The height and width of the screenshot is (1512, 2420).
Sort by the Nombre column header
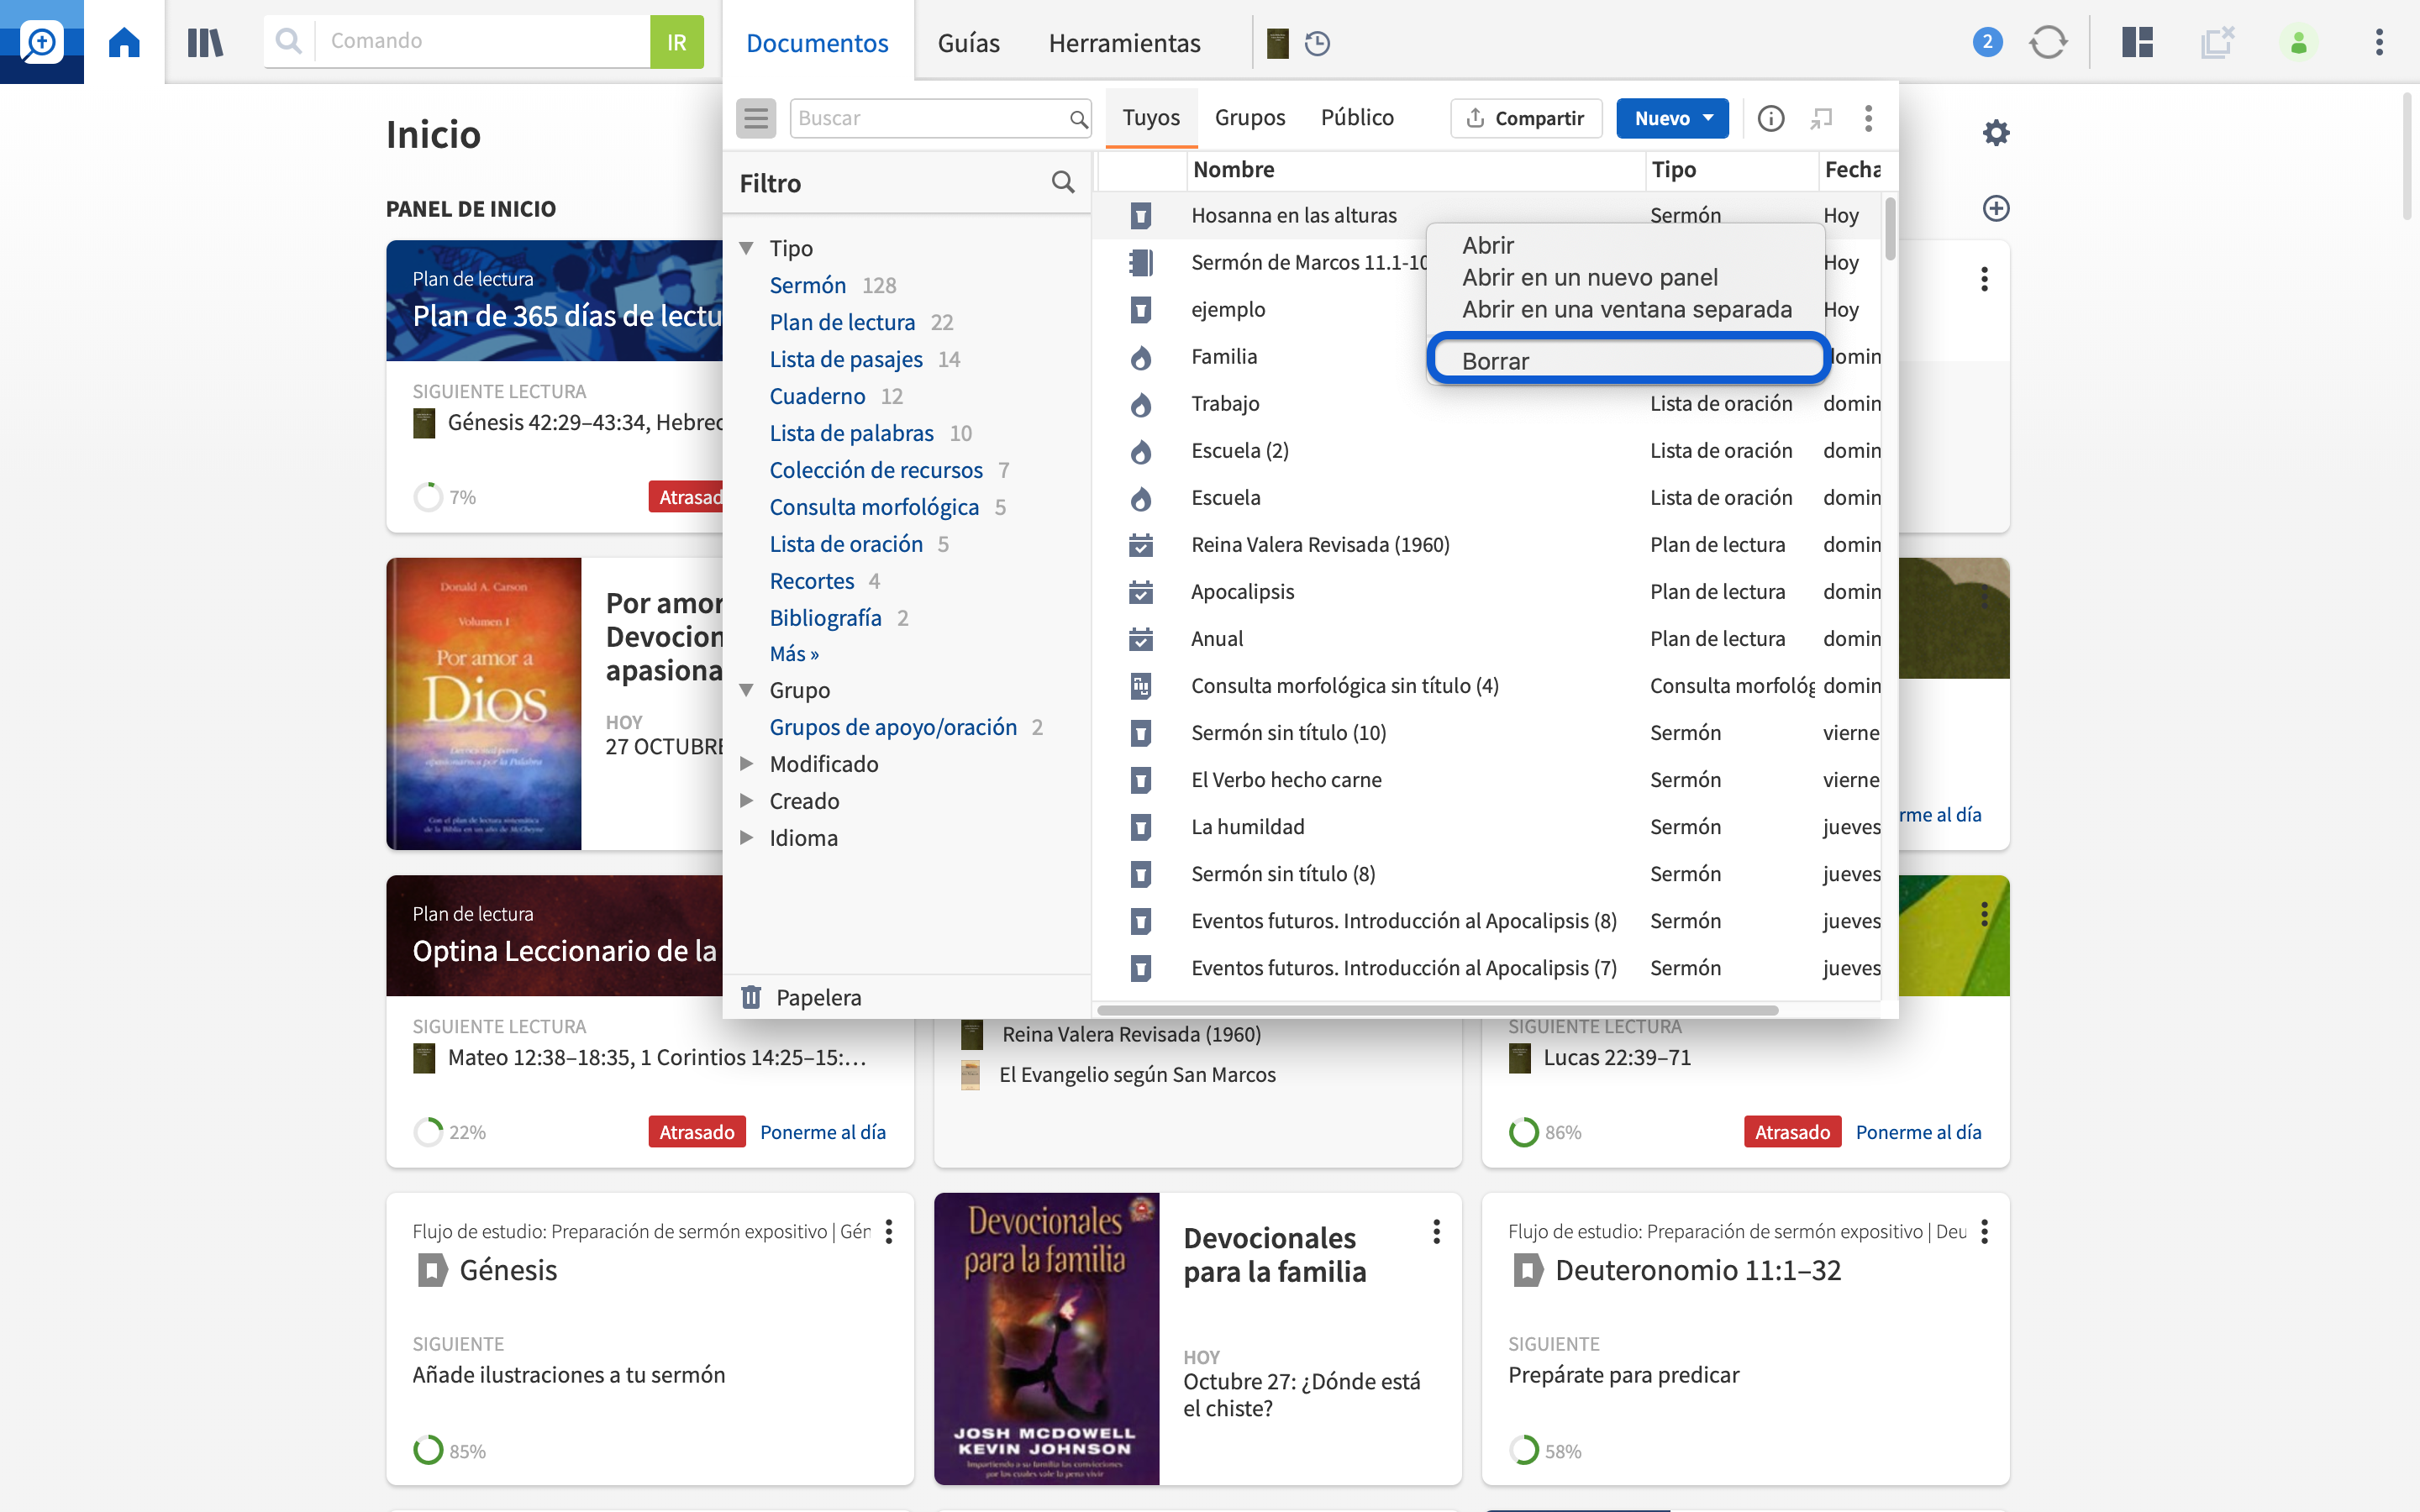click(1233, 169)
